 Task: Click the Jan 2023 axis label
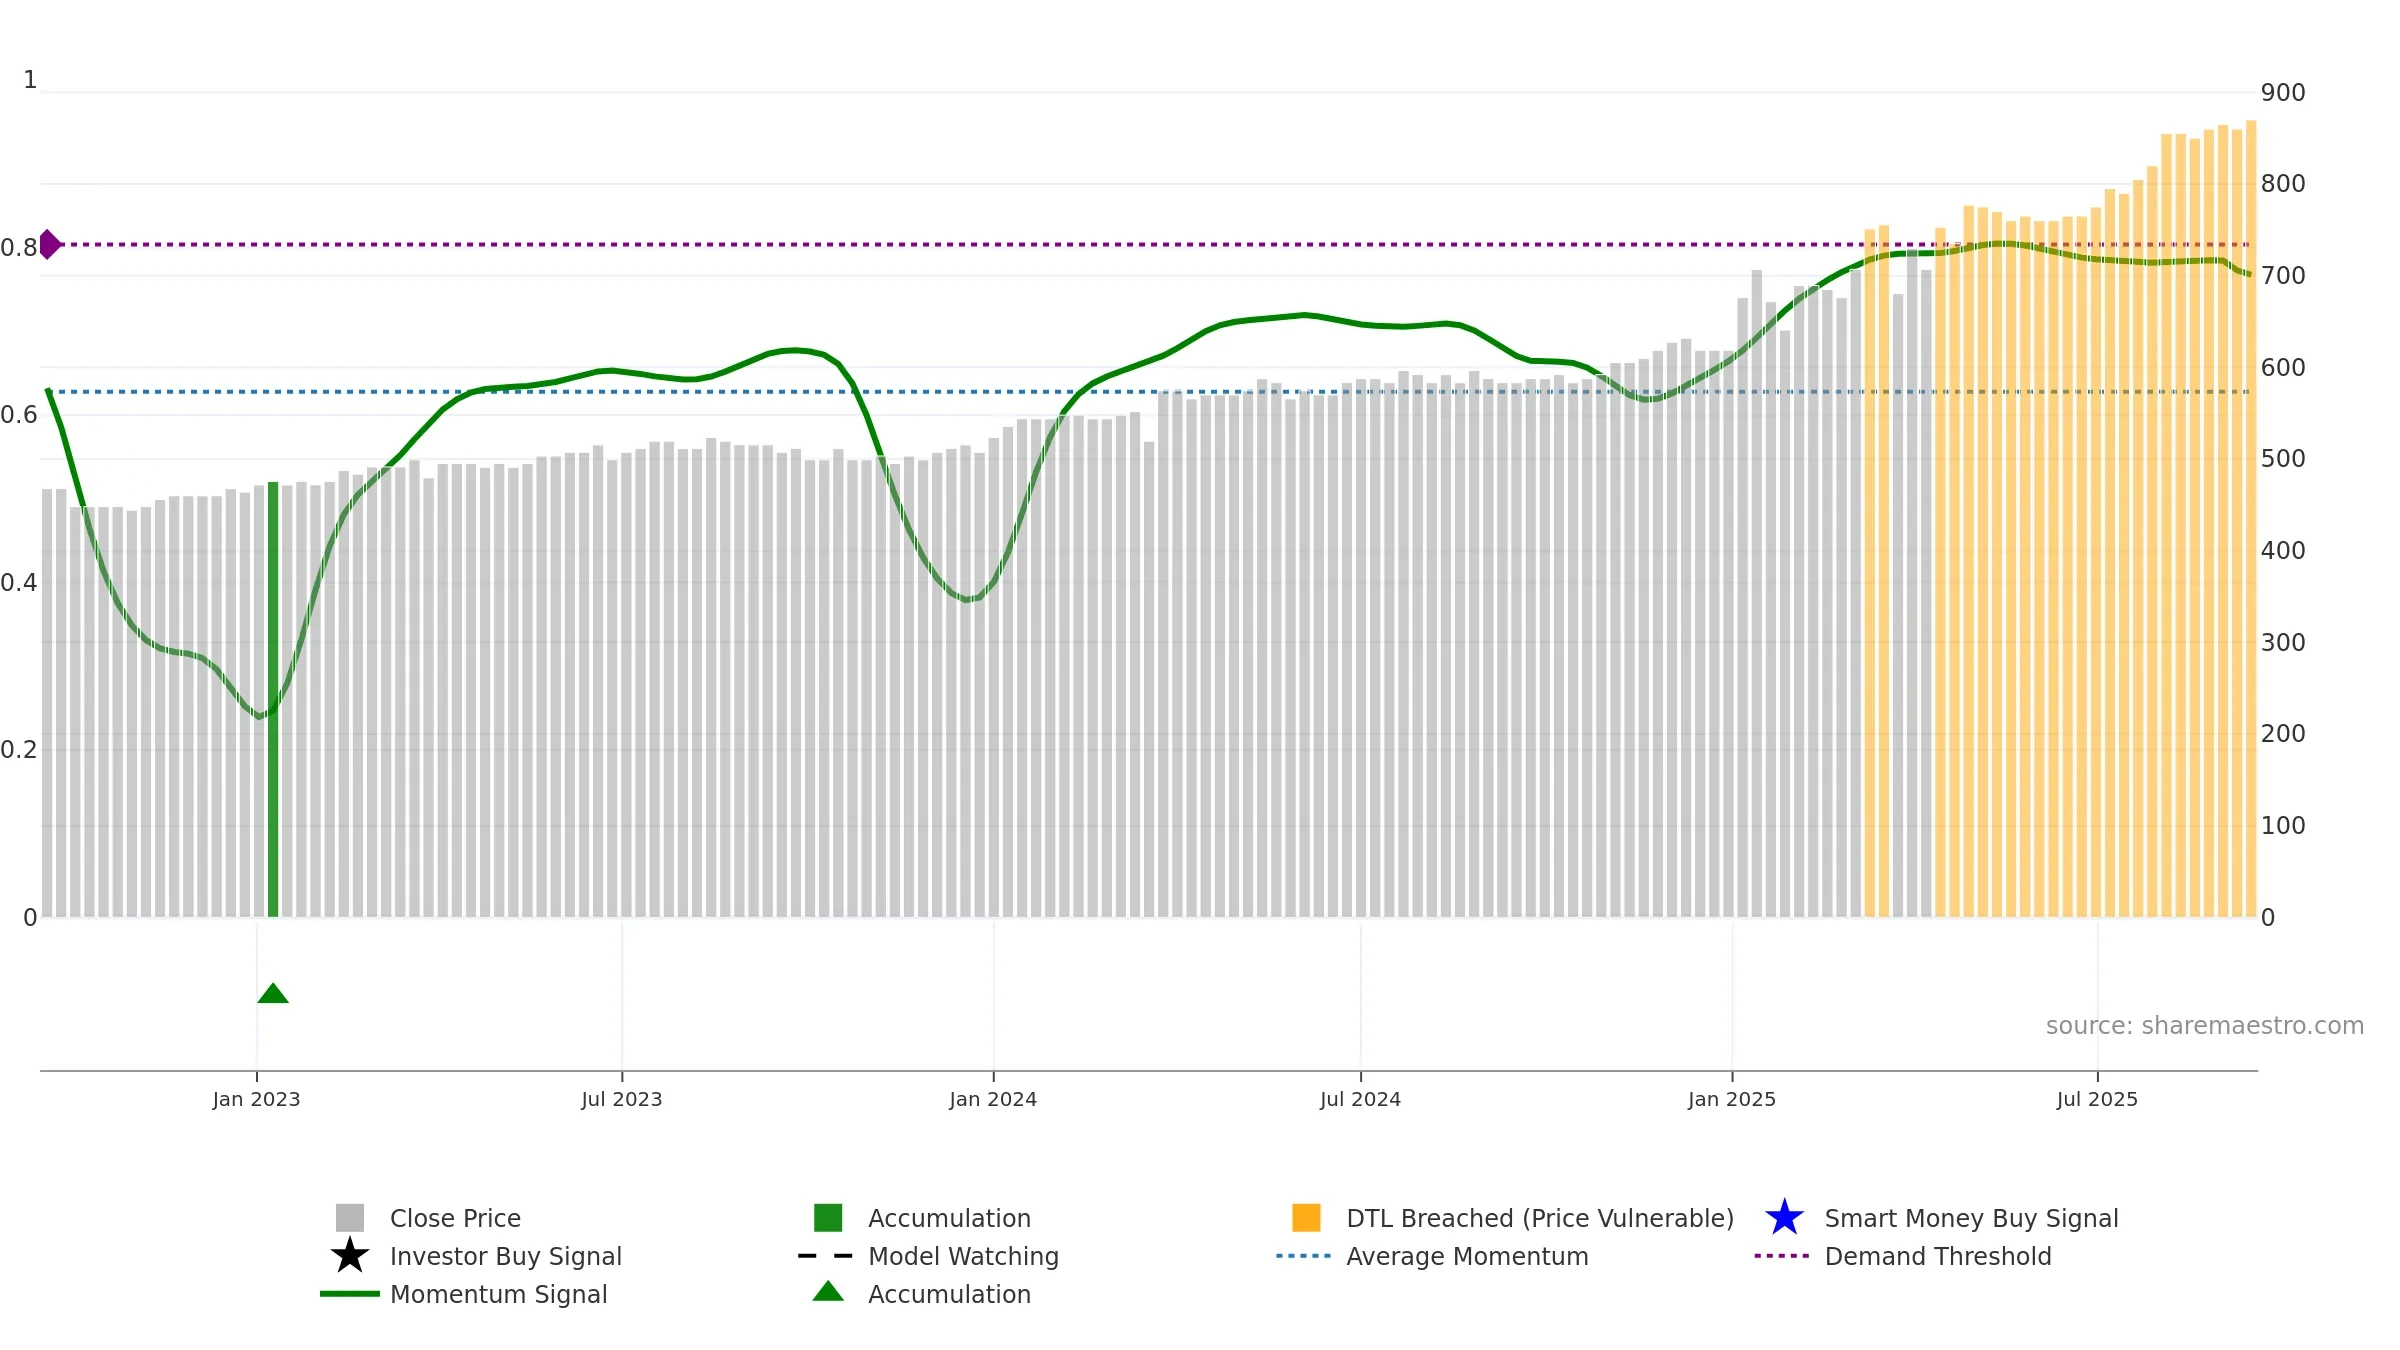pyautogui.click(x=256, y=1099)
